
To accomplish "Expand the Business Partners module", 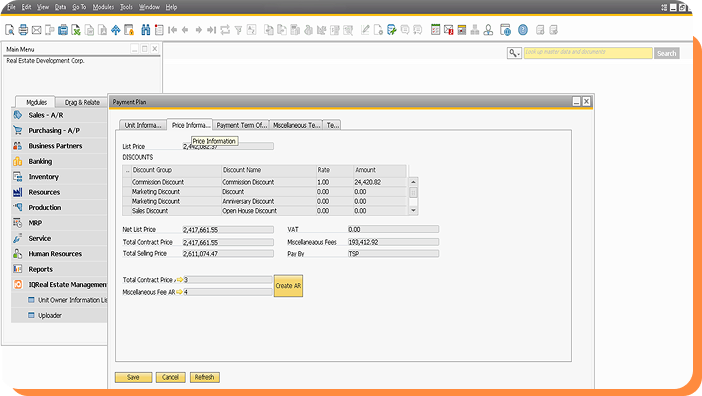I will point(59,146).
